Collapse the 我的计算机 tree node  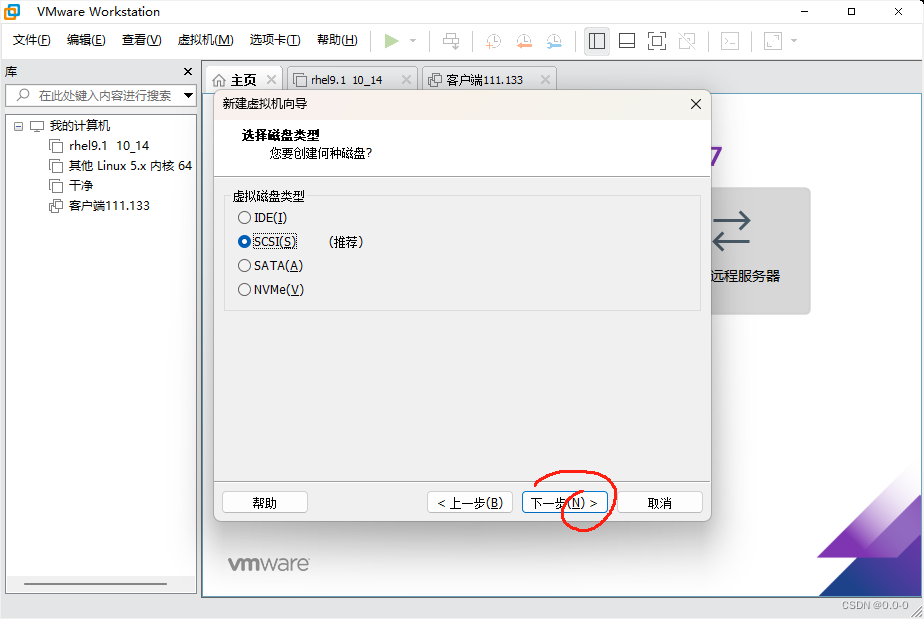pos(16,125)
